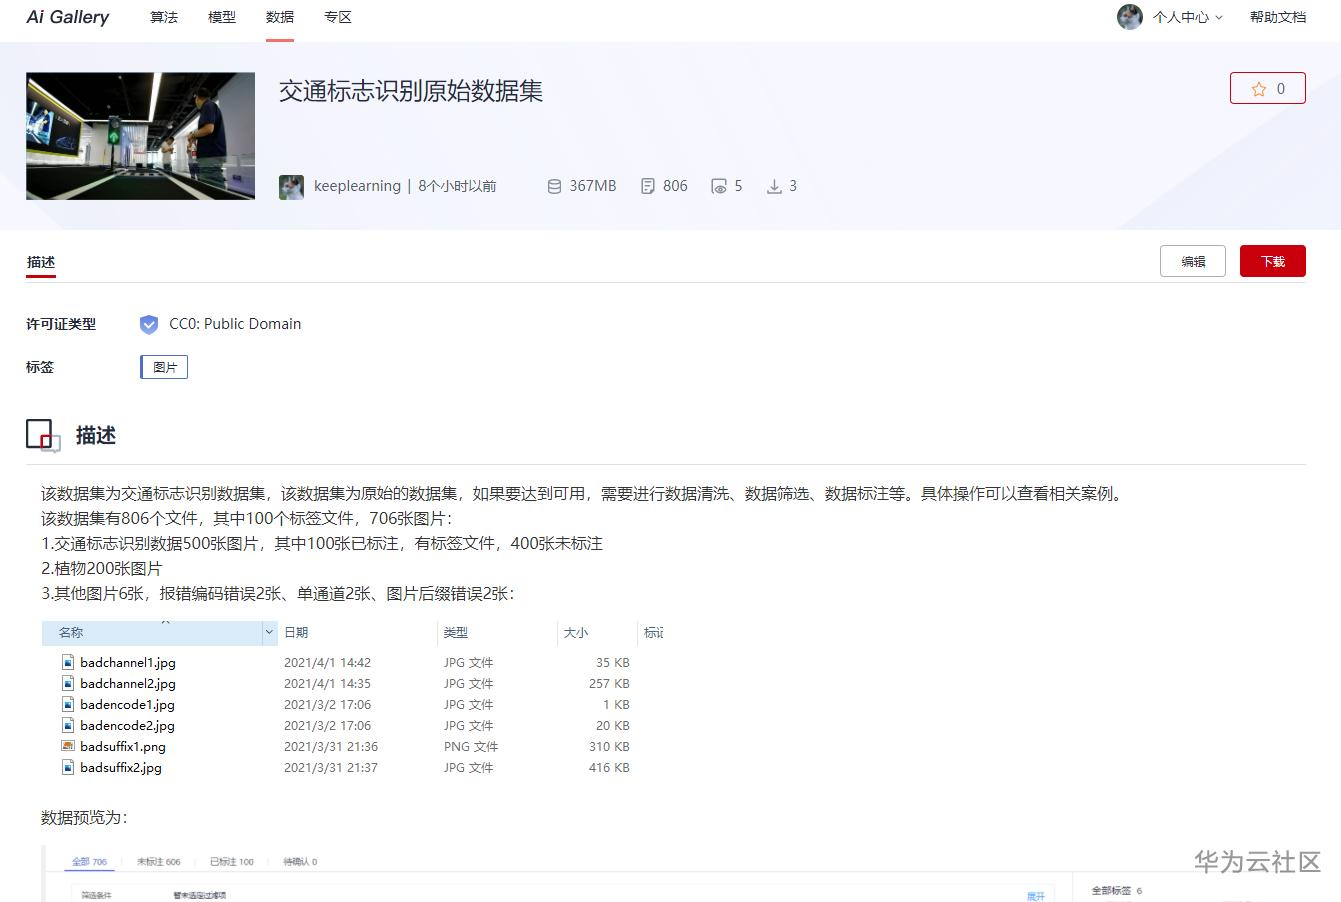The width and height of the screenshot is (1341, 902).
Task: Click the keeplearning user avatar
Action: tap(291, 186)
